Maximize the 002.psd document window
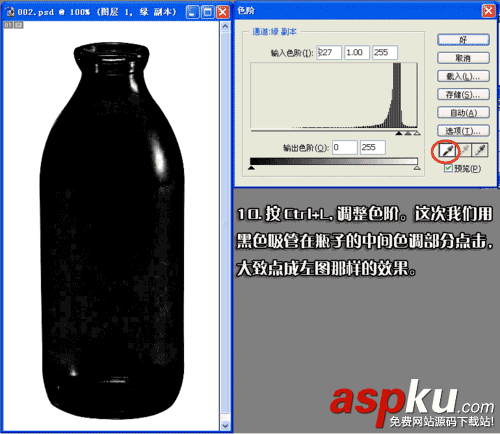The image size is (500, 434). [207, 12]
